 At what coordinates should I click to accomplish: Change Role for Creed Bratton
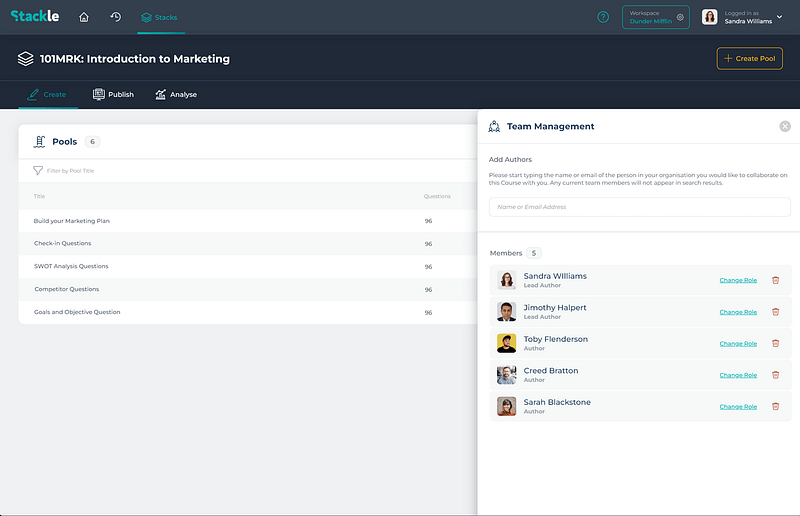738,375
